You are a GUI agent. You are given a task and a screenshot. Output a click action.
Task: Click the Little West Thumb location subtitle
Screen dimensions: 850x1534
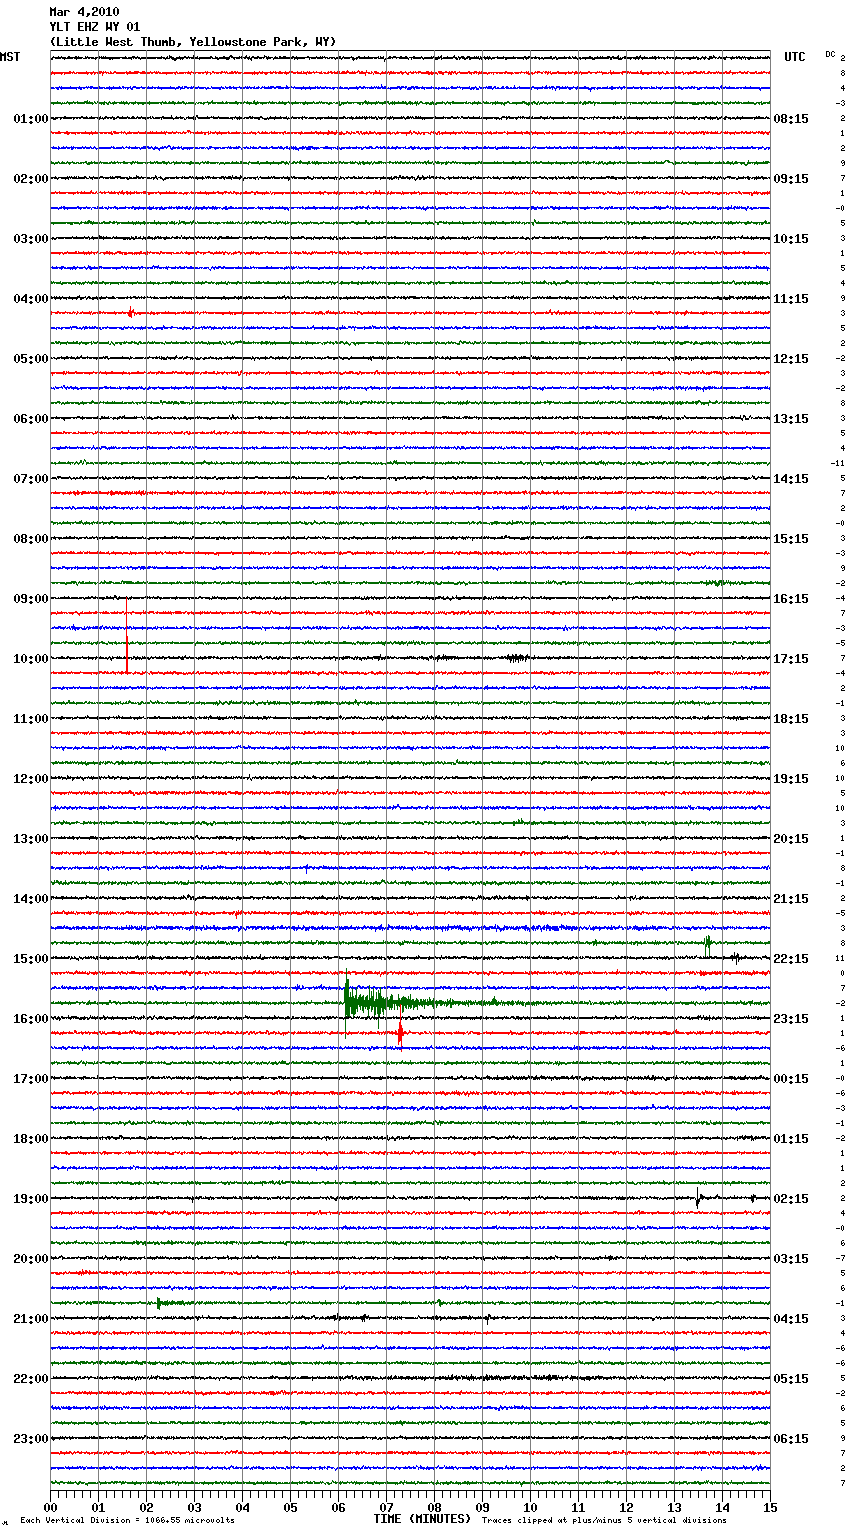tap(193, 42)
